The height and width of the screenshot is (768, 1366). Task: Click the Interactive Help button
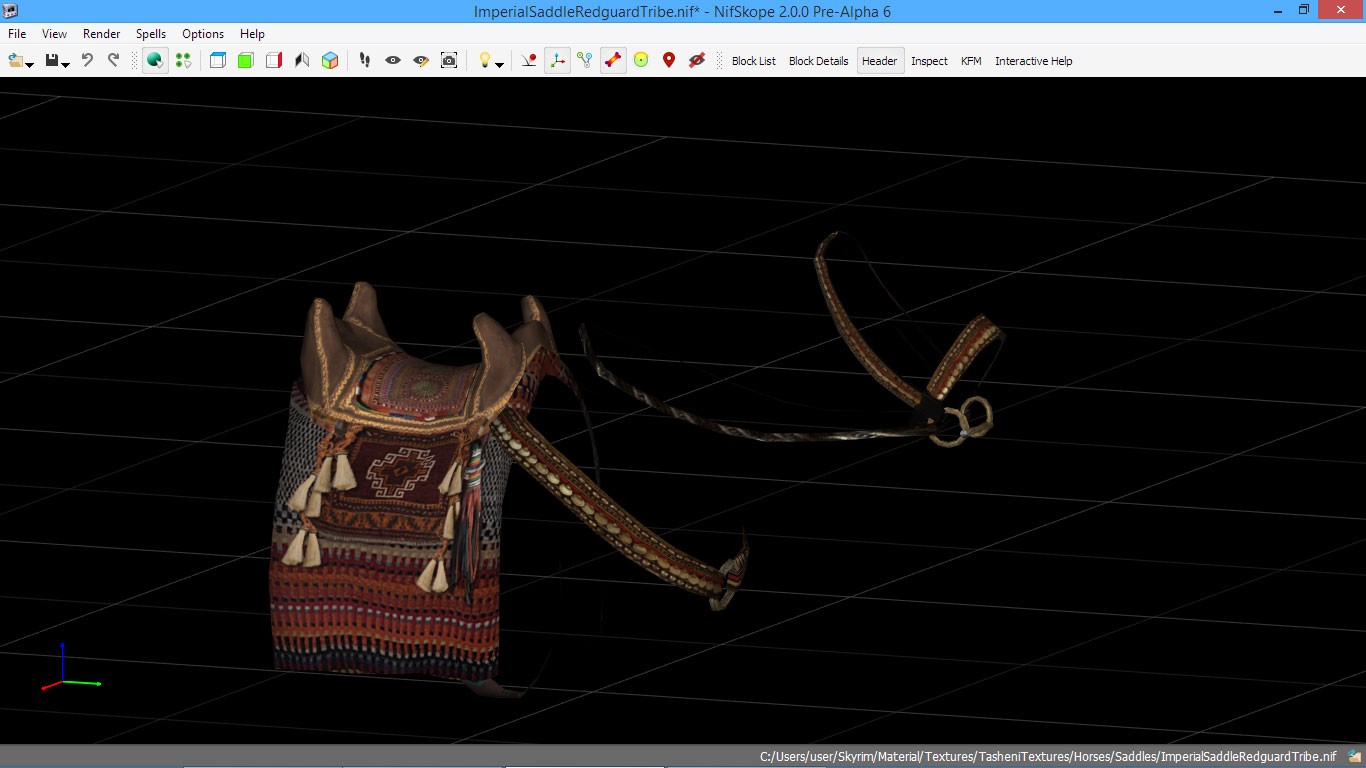1033,61
